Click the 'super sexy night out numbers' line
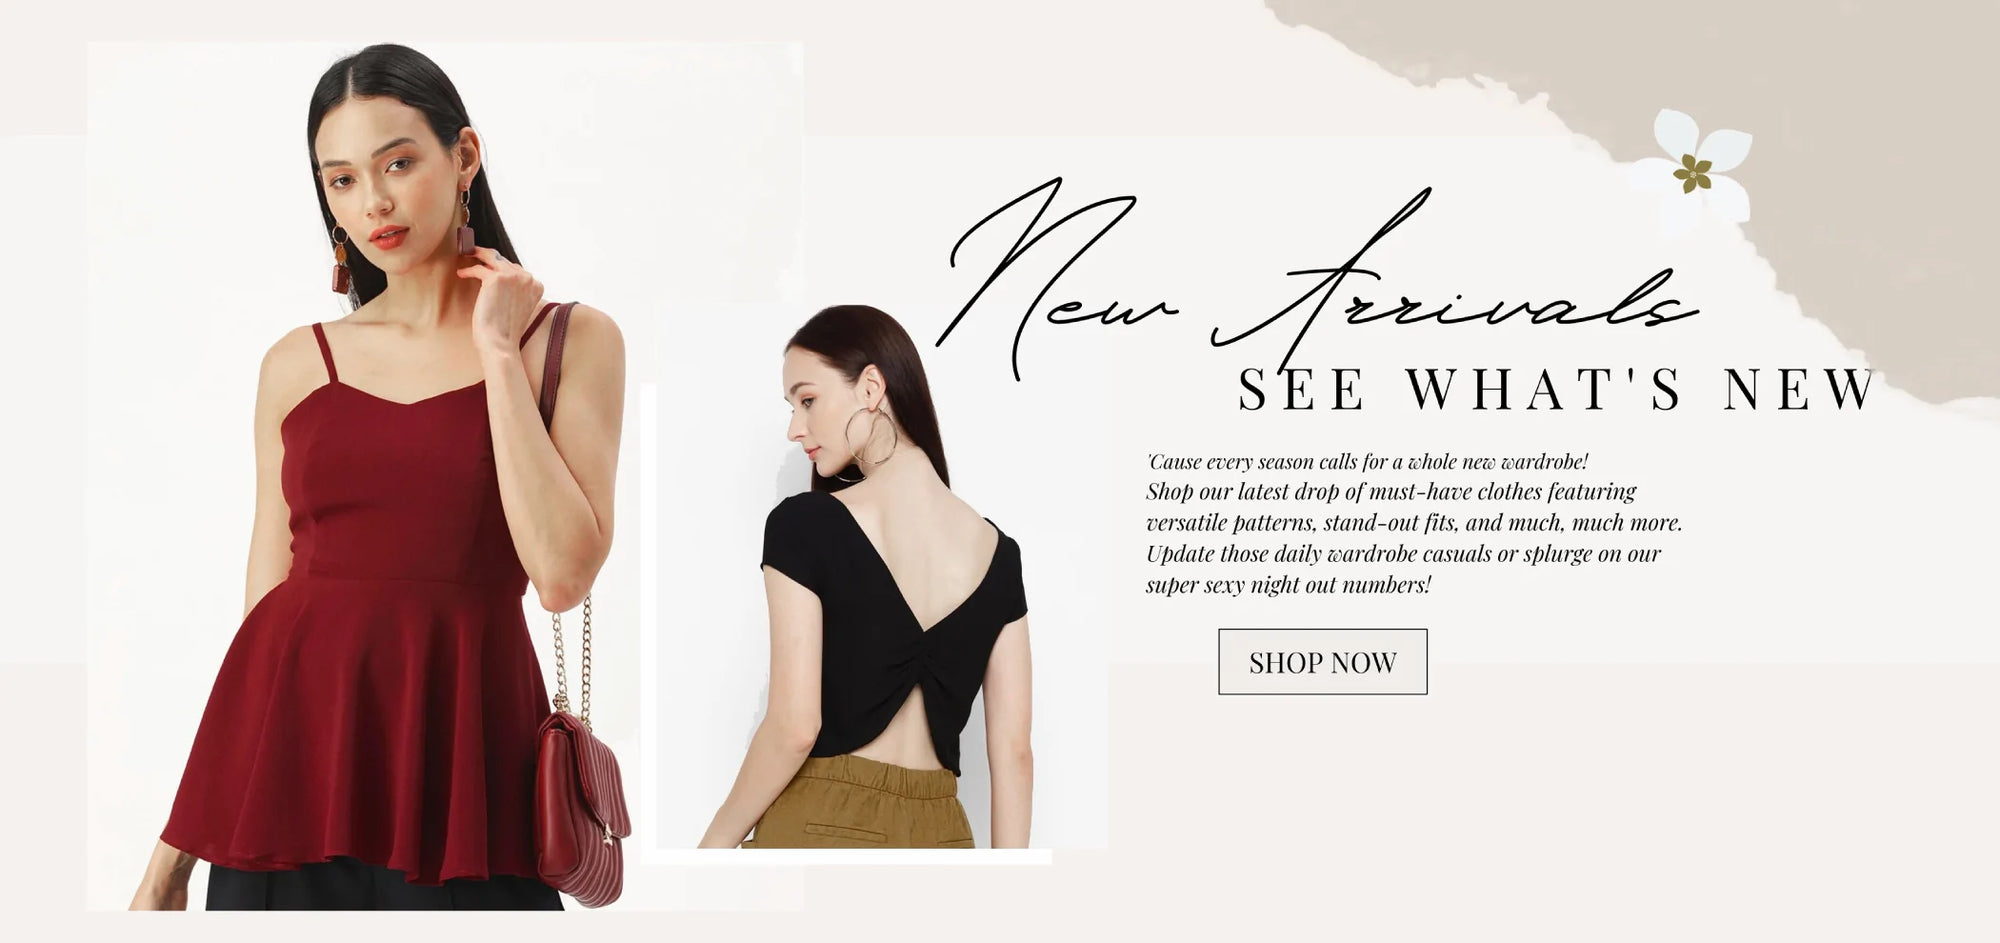 [1288, 585]
